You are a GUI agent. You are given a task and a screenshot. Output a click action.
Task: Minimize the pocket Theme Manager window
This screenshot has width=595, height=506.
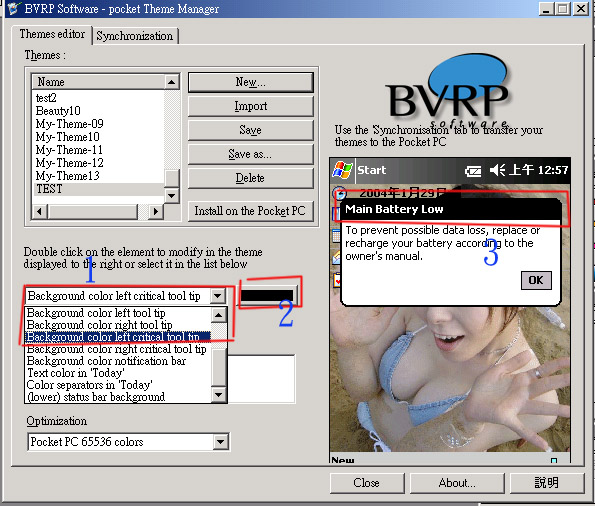click(x=546, y=8)
